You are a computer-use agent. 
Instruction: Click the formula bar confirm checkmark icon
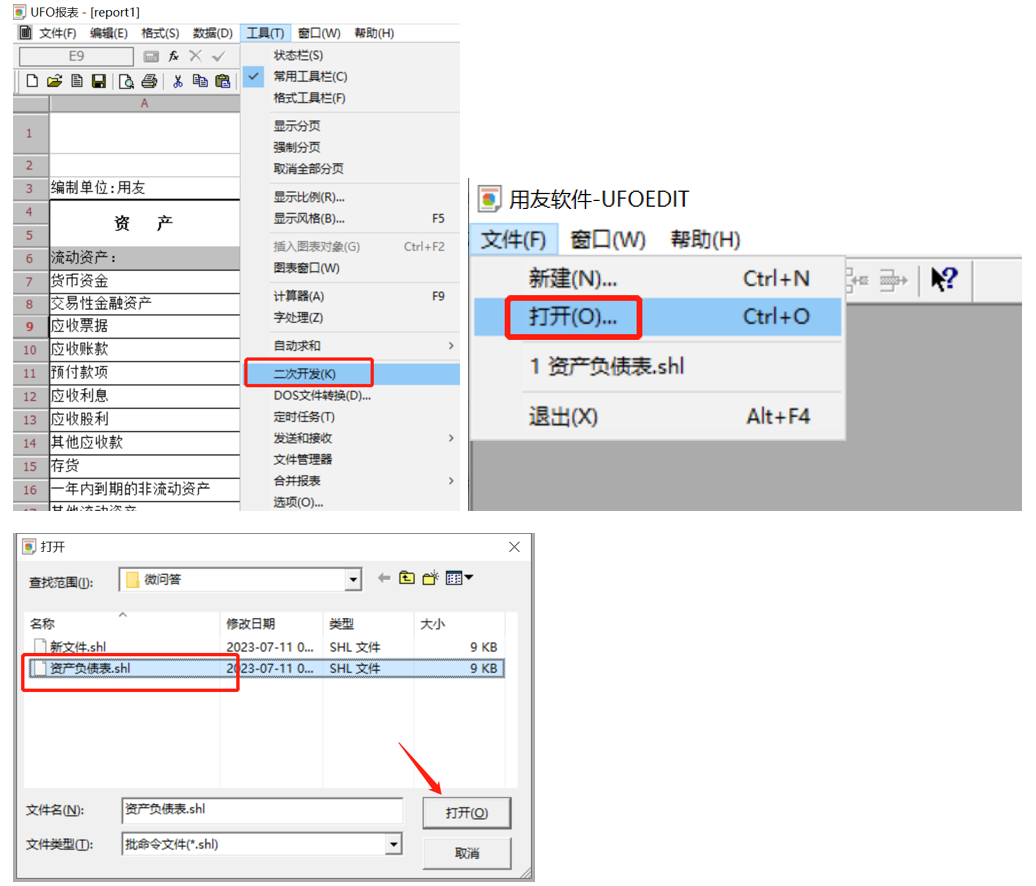pyautogui.click(x=219, y=56)
